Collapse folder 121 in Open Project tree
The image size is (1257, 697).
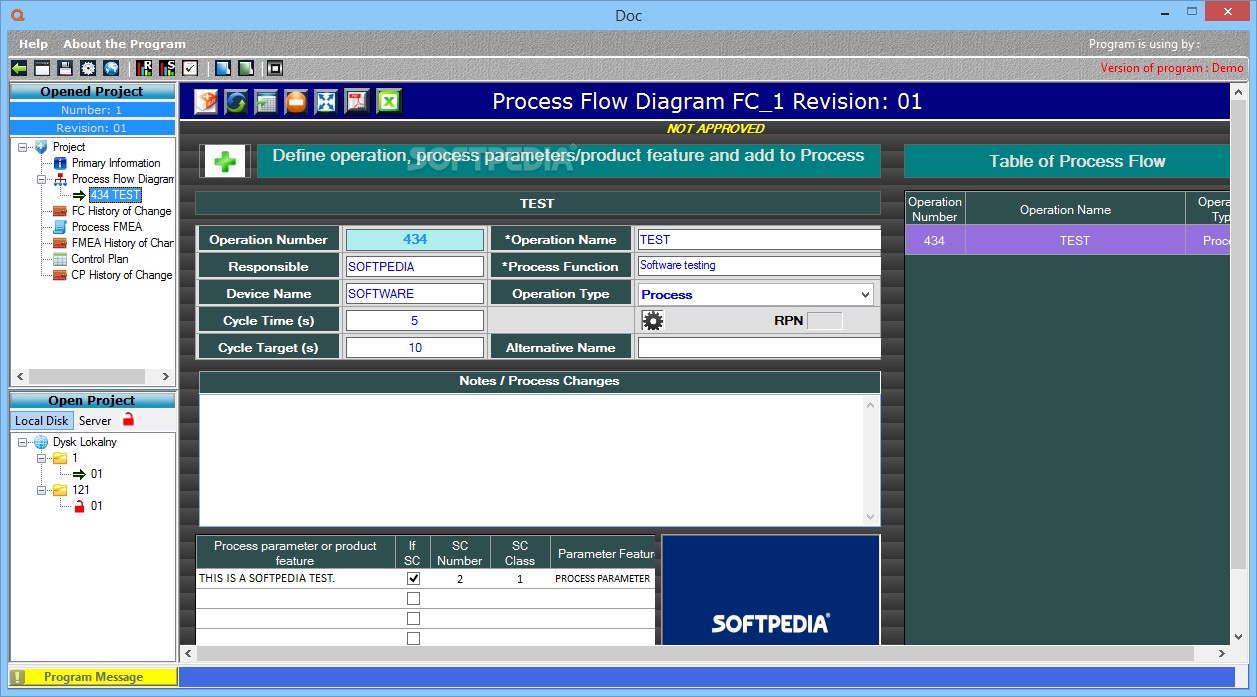coord(42,490)
